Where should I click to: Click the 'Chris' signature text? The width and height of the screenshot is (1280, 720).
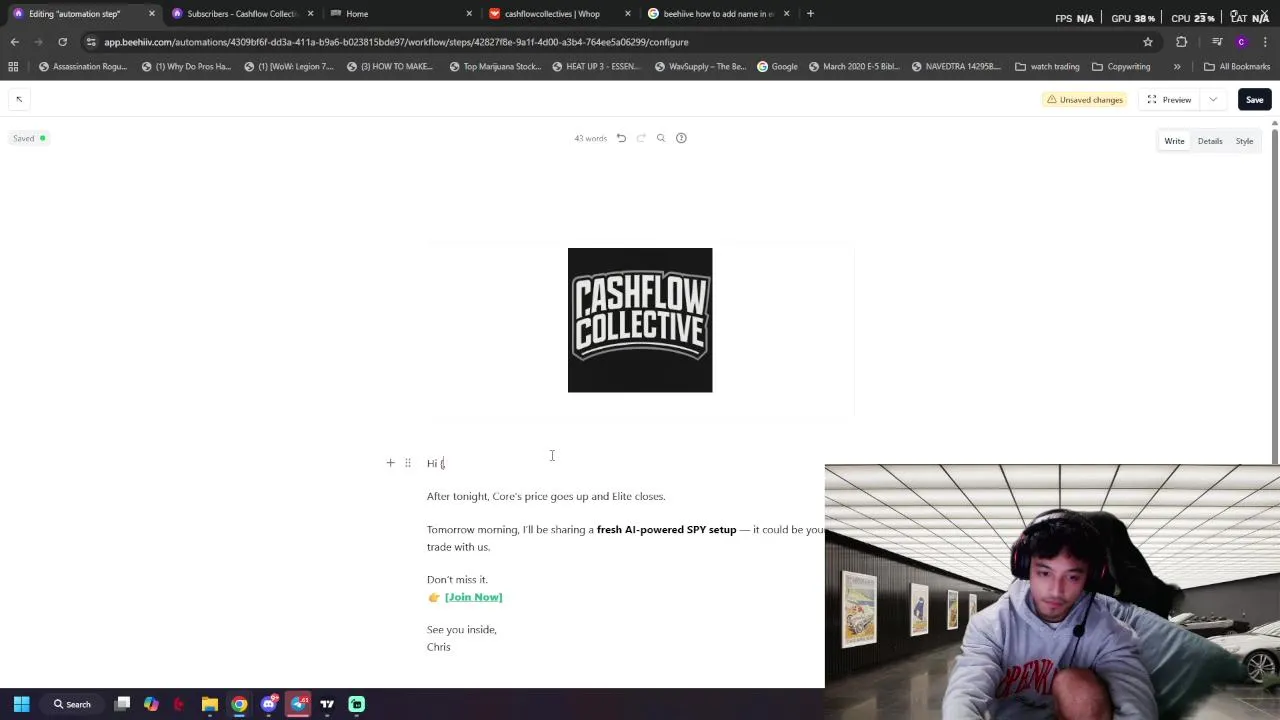pos(439,647)
